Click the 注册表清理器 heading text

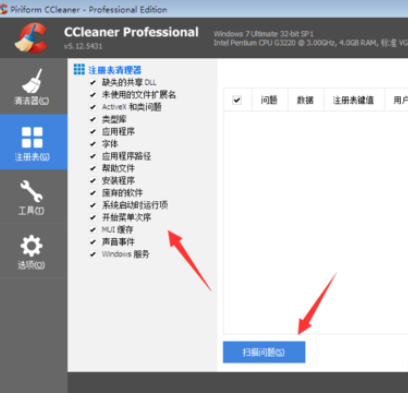pos(115,70)
